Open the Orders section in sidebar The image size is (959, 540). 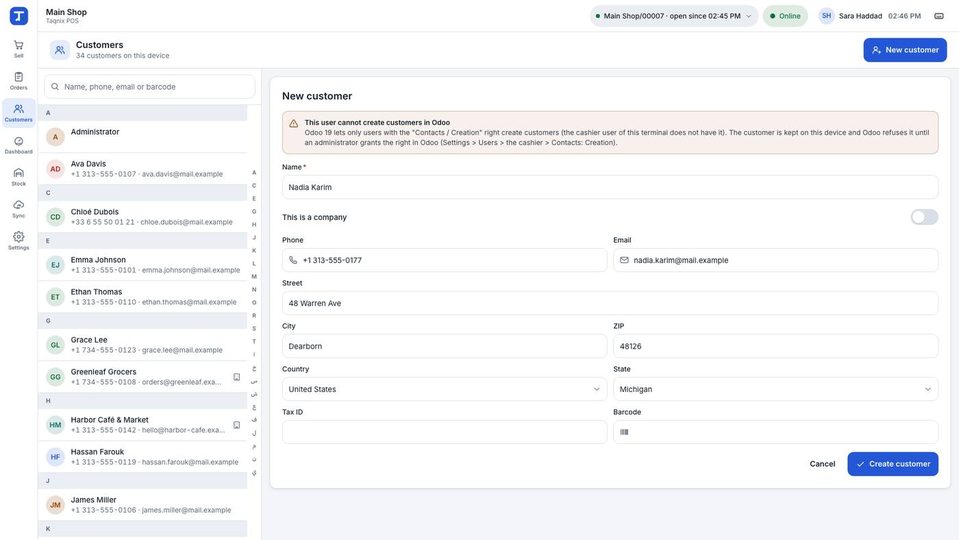click(18, 81)
